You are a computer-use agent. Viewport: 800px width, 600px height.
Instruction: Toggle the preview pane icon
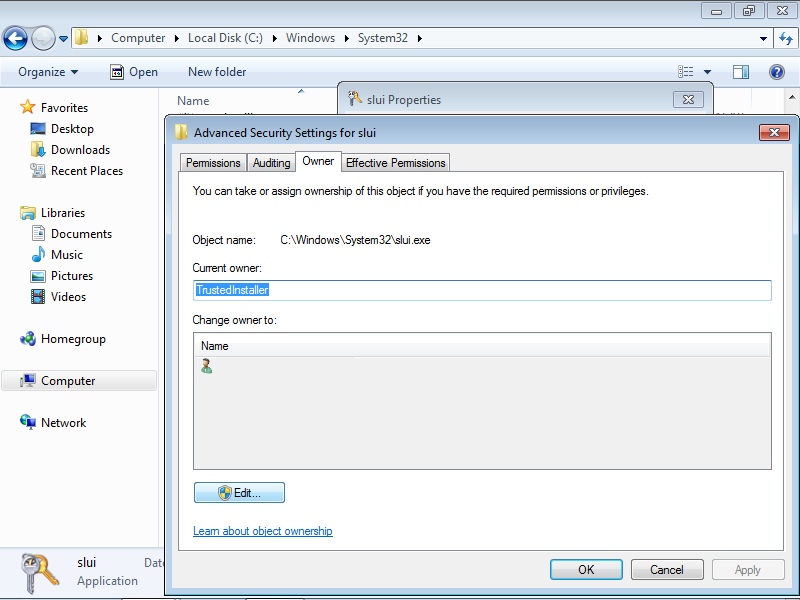click(741, 72)
